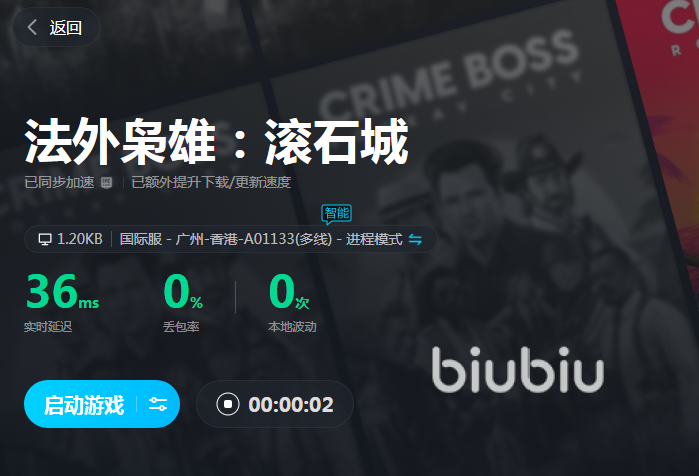Go back using the 返回 label

point(66,28)
